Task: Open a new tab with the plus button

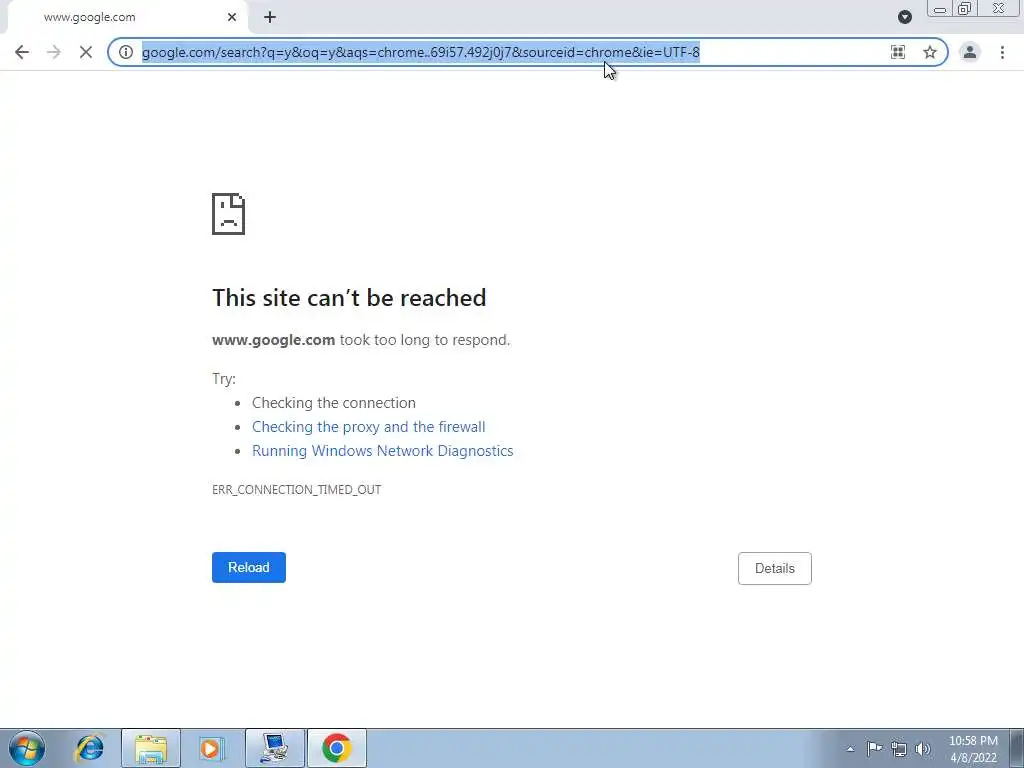Action: pos(270,18)
